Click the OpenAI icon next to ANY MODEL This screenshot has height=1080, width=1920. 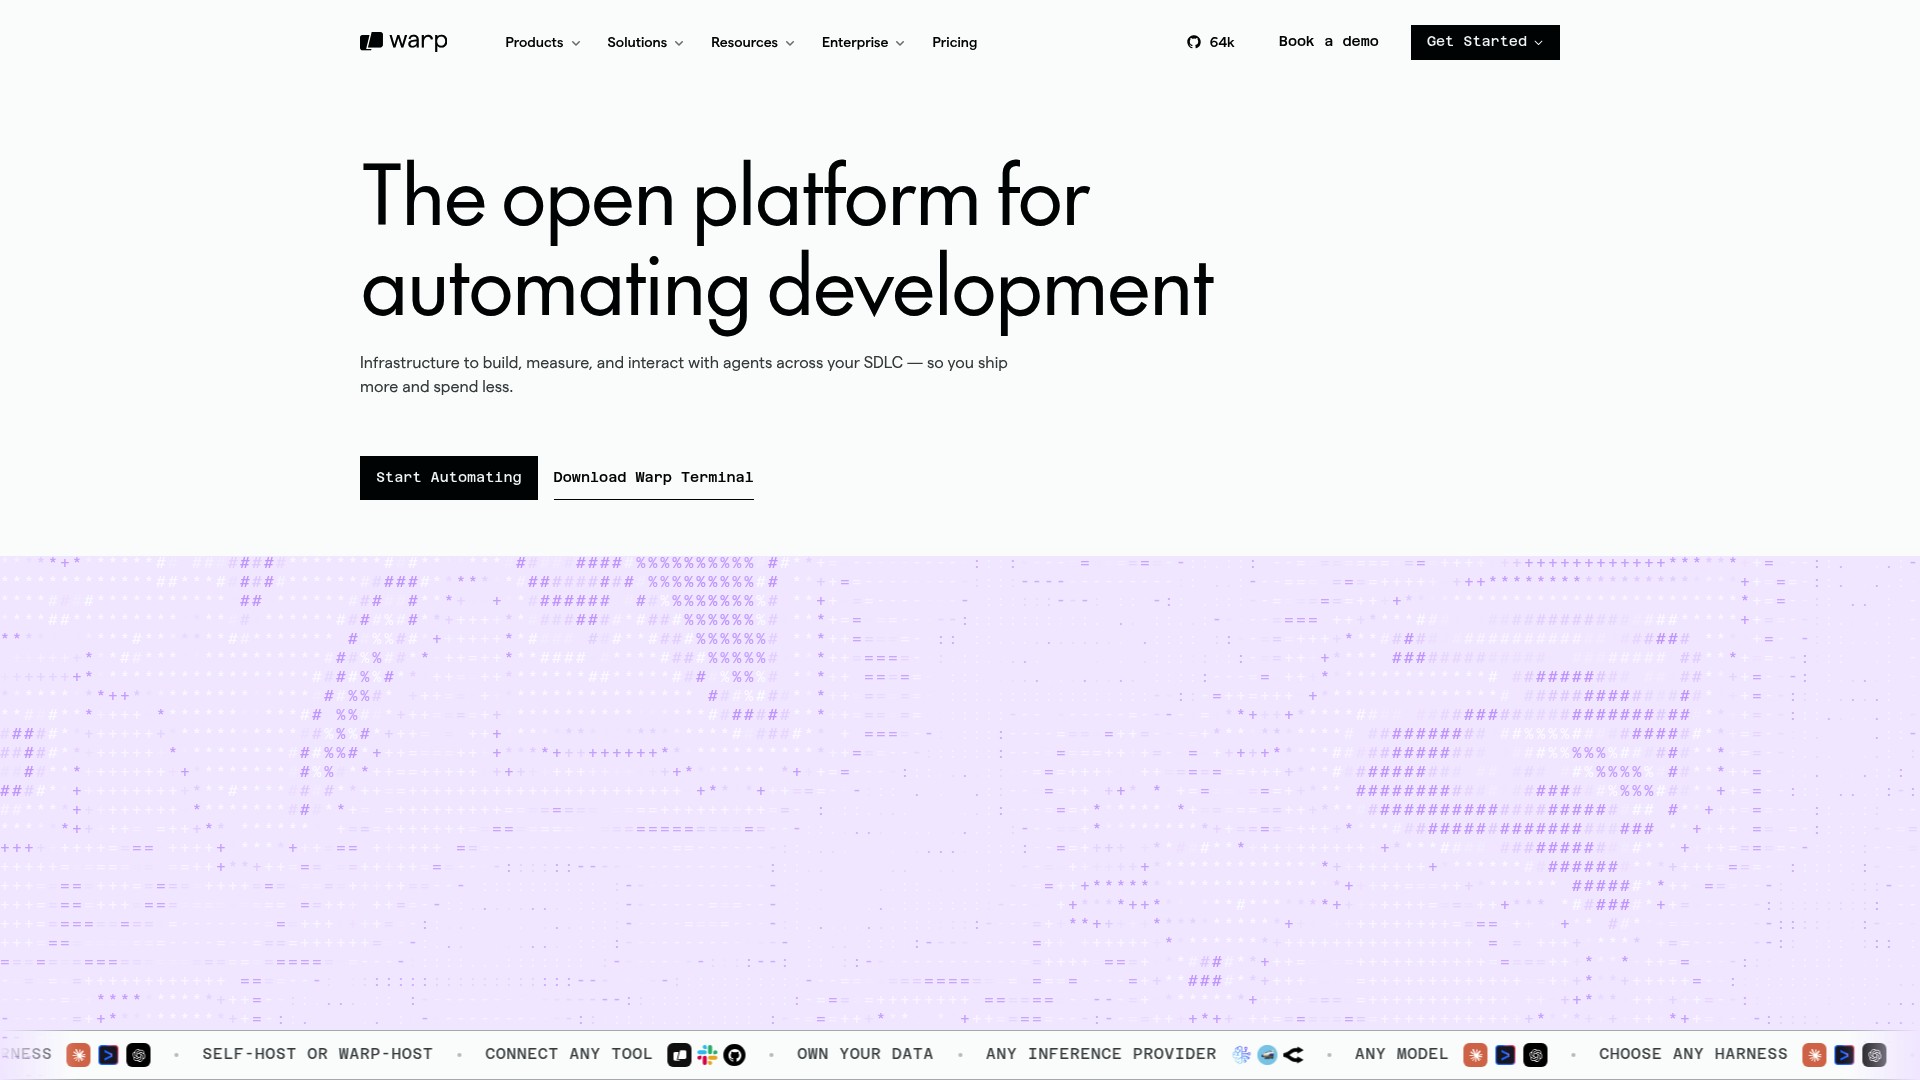[1536, 1055]
